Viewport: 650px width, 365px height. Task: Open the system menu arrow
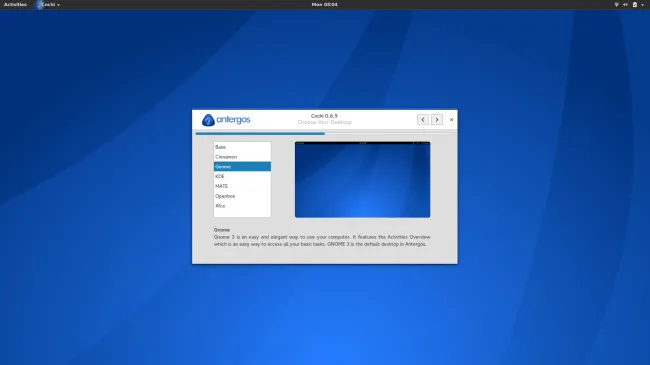pyautogui.click(x=643, y=5)
